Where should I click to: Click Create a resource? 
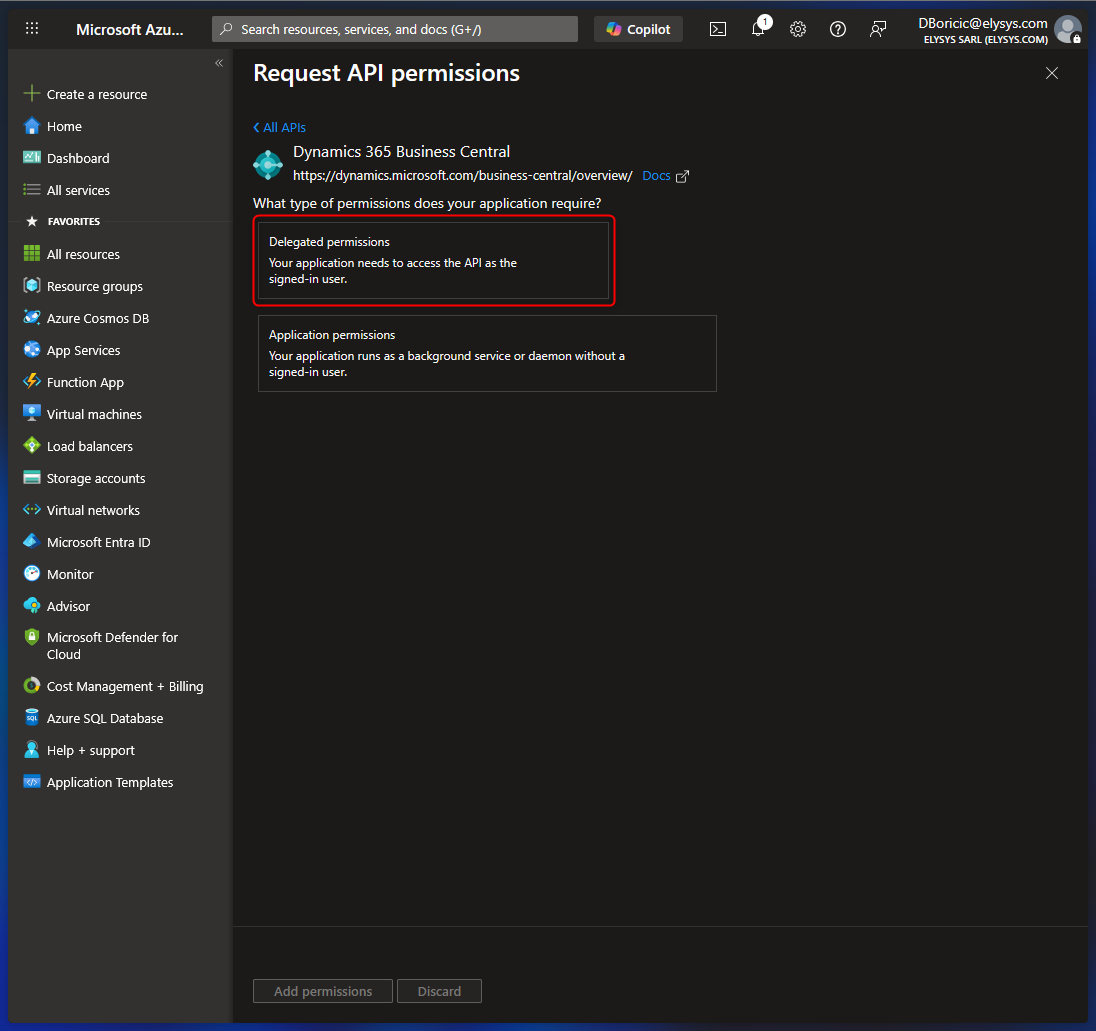(96, 94)
